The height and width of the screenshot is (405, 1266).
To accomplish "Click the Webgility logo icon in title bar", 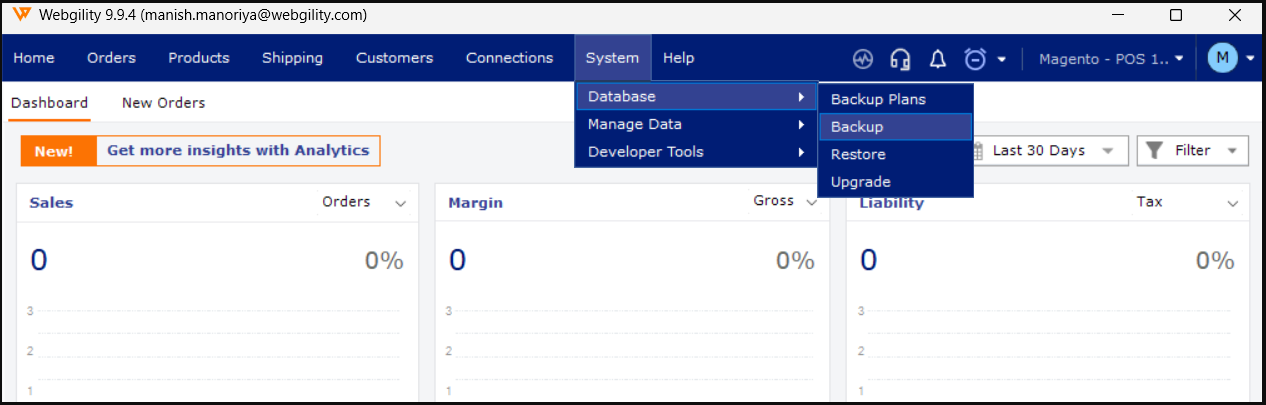I will pos(21,15).
